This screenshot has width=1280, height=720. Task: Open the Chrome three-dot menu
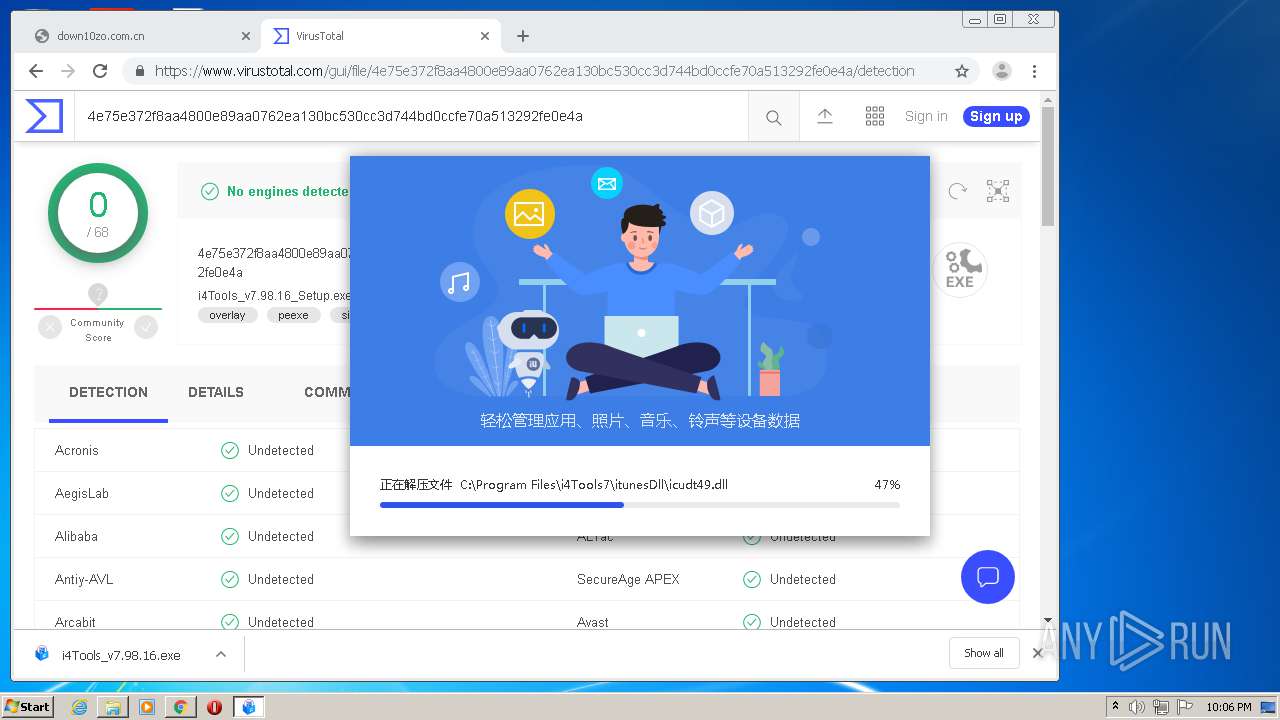point(1035,71)
